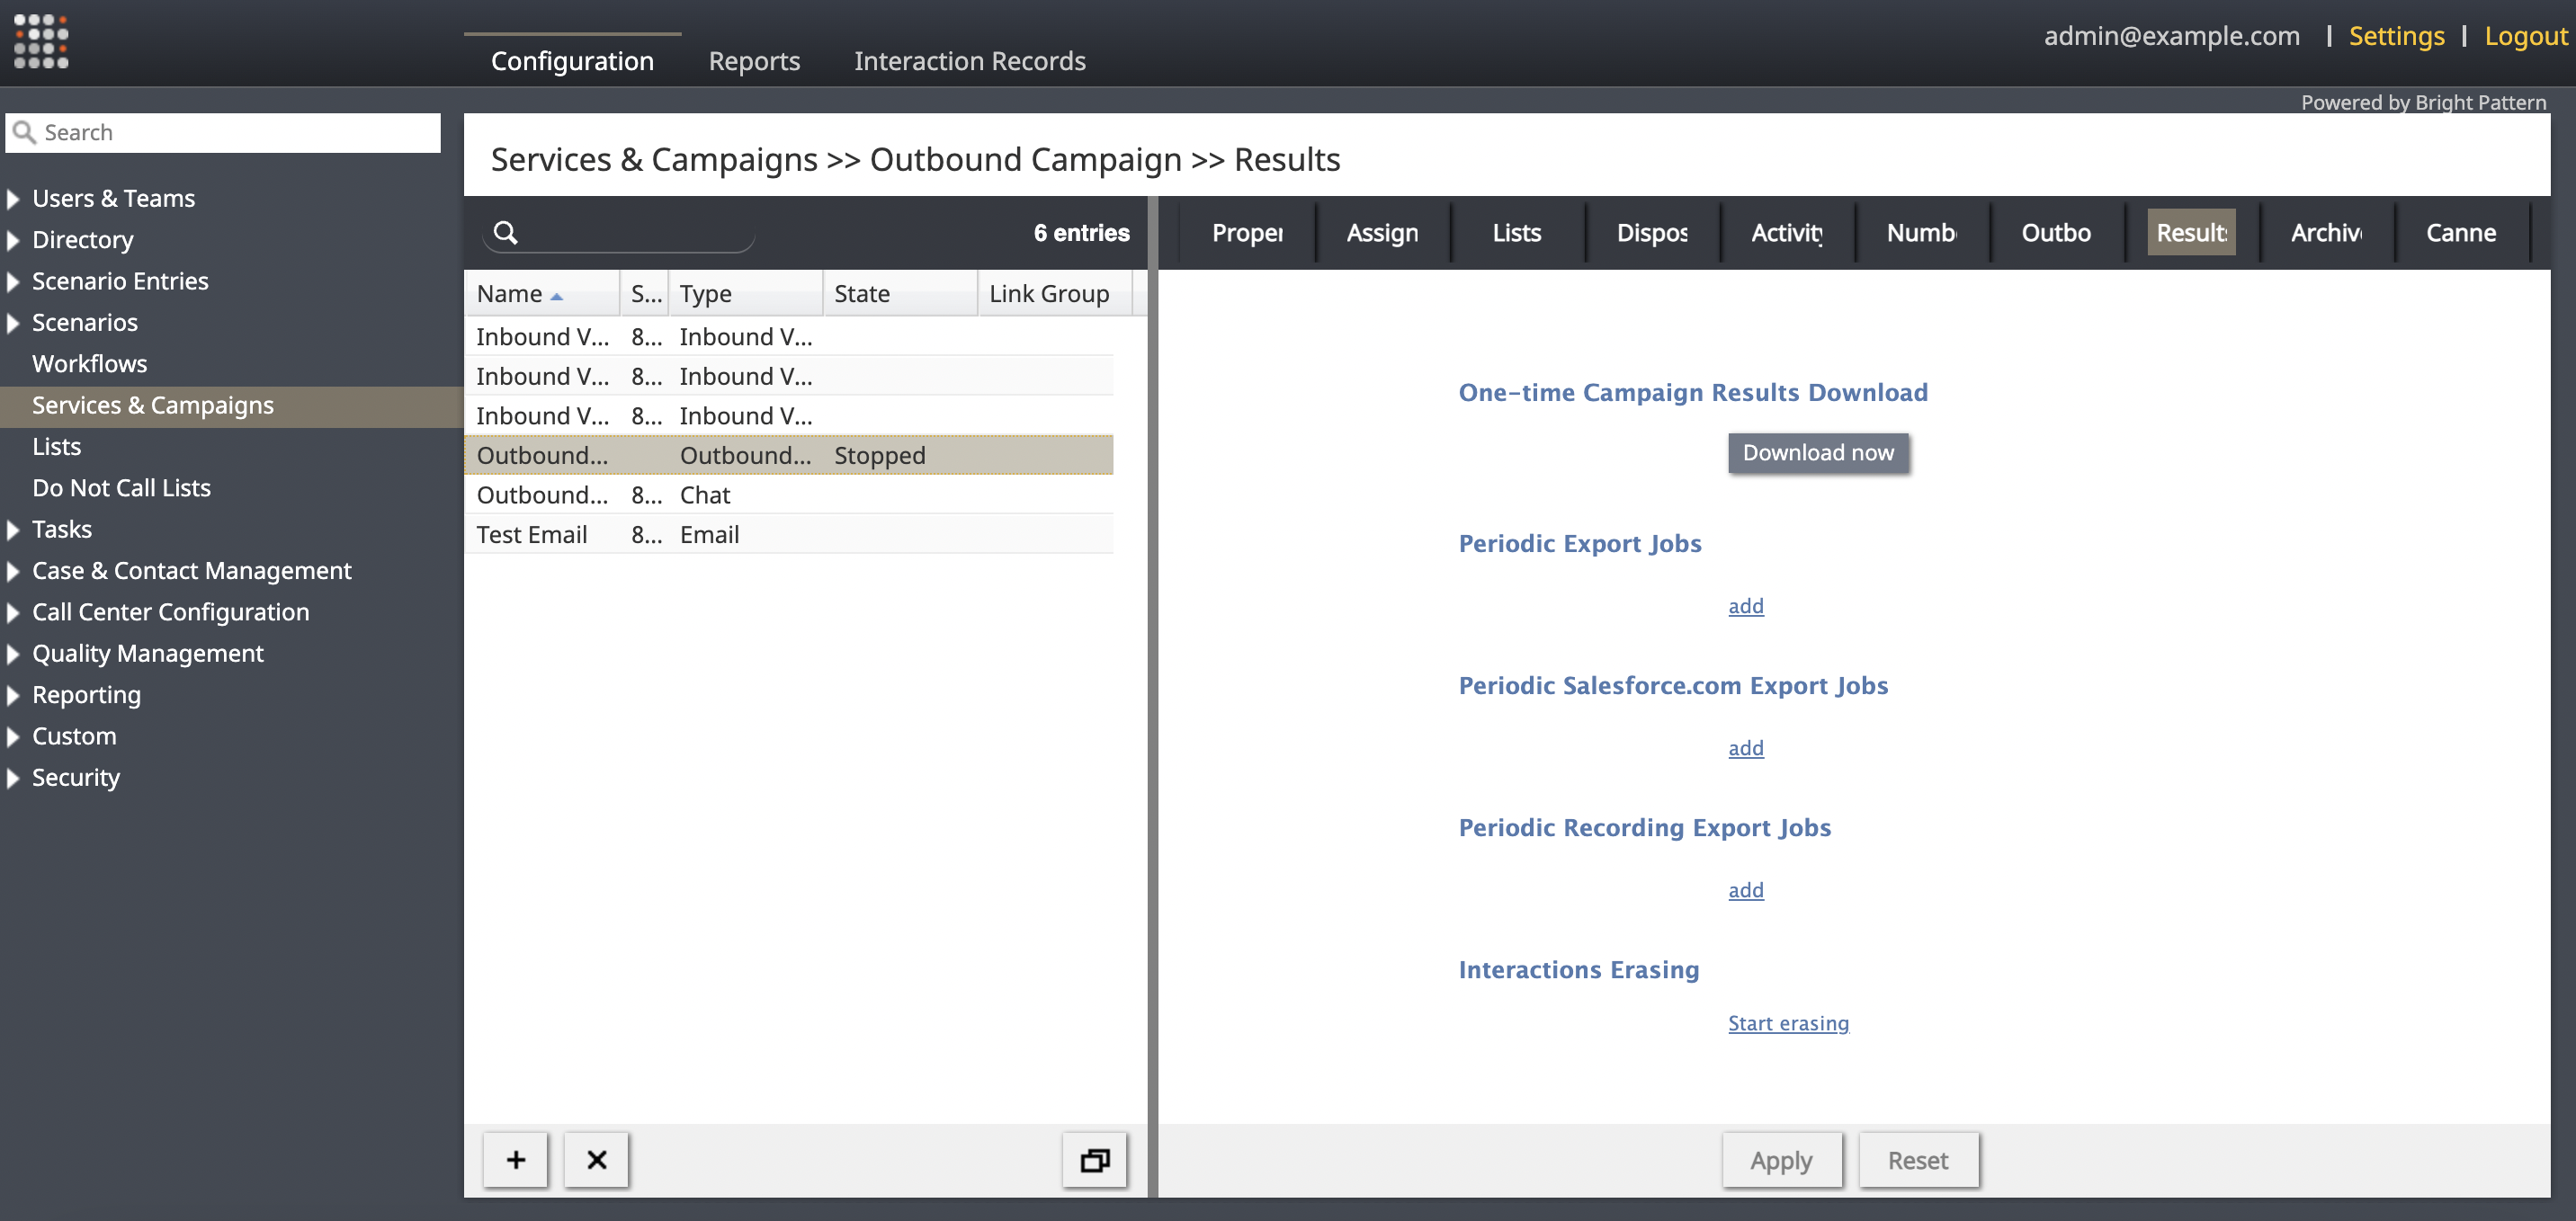Click the admin@example.com user label

click(2171, 36)
